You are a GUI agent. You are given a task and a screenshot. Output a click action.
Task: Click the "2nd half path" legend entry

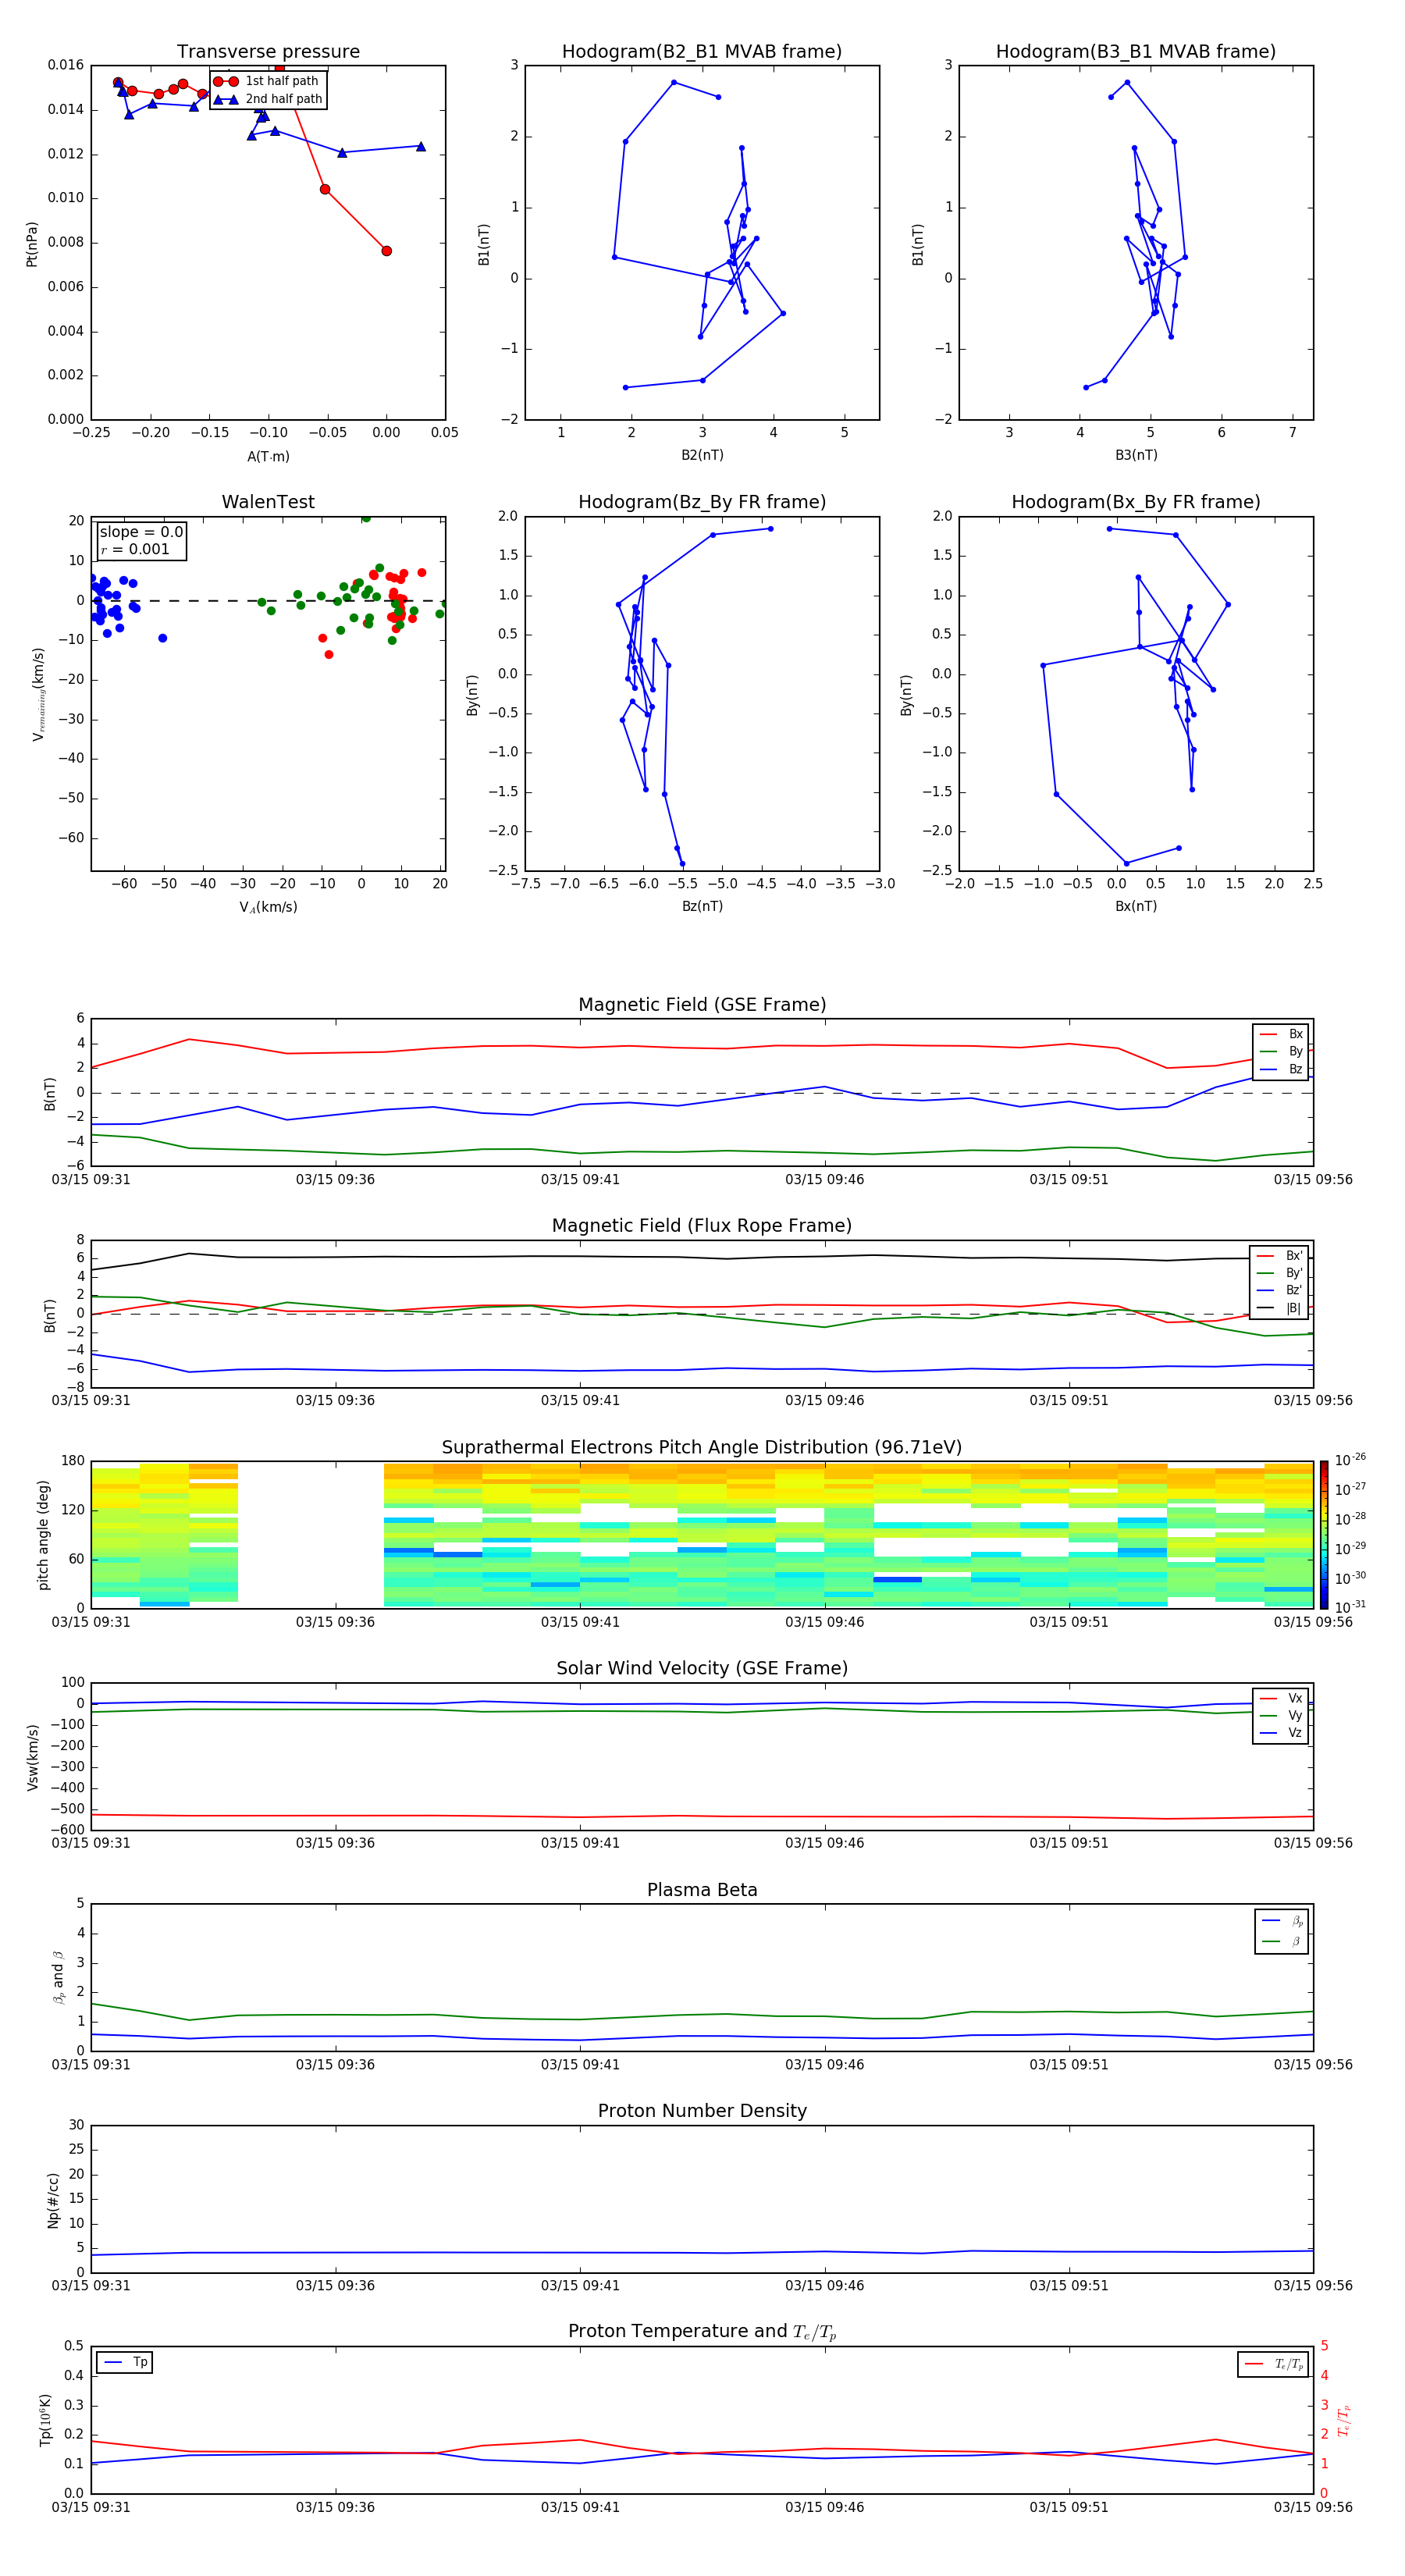click(267, 99)
